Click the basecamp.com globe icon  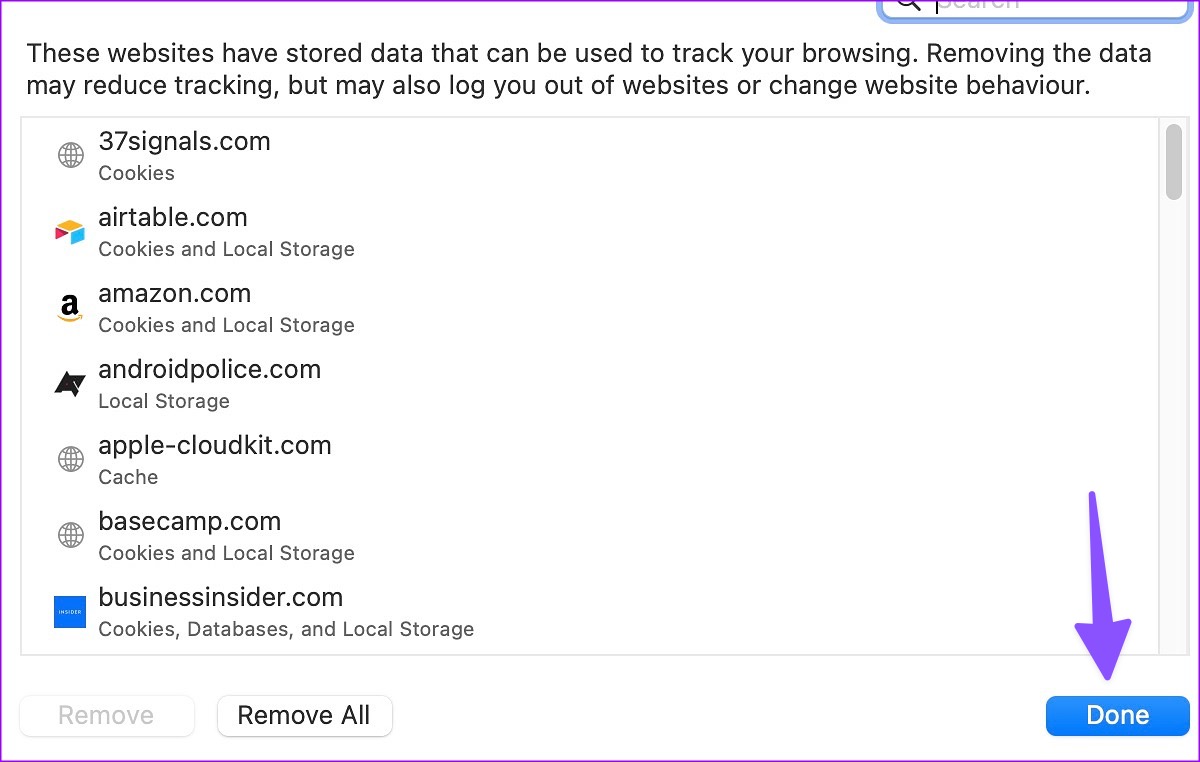(x=70, y=536)
